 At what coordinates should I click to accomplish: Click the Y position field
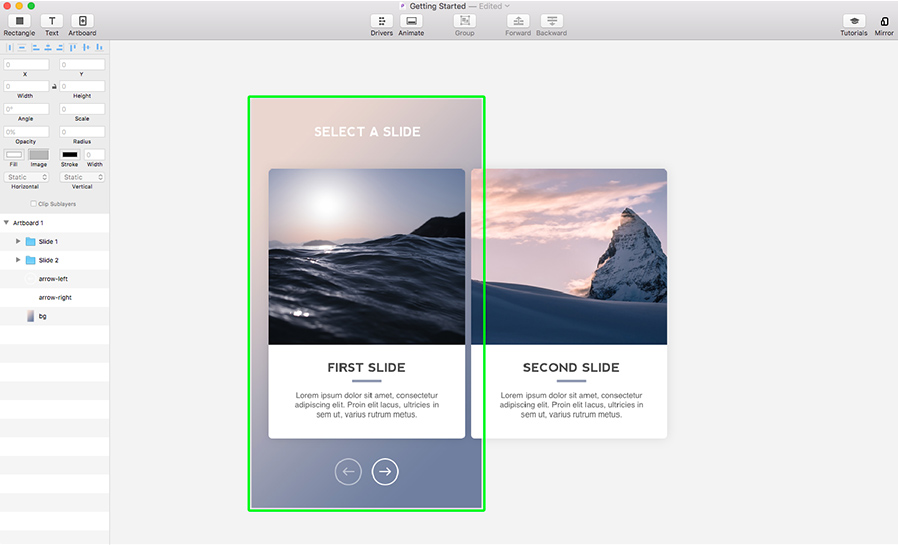pos(82,65)
